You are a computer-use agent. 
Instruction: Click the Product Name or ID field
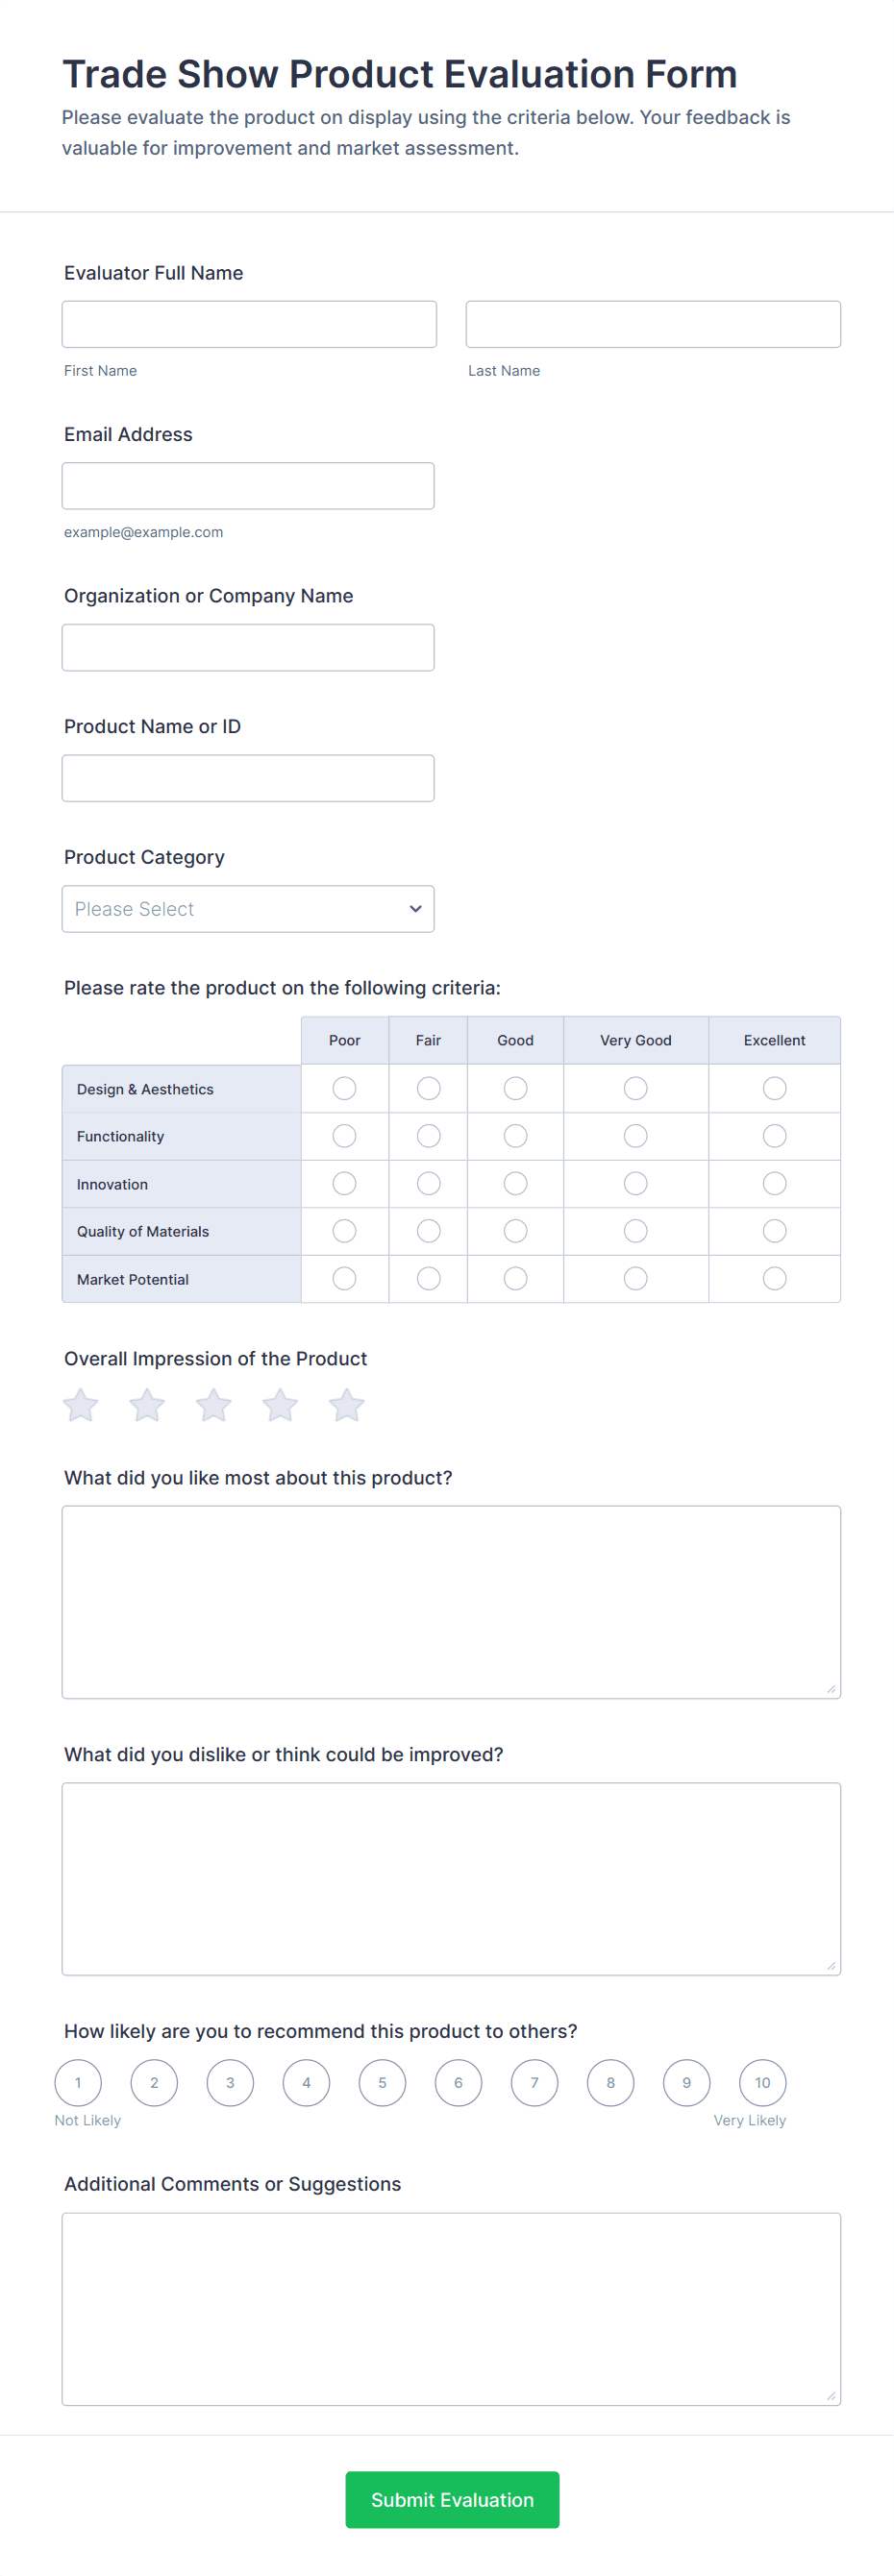pyautogui.click(x=247, y=778)
